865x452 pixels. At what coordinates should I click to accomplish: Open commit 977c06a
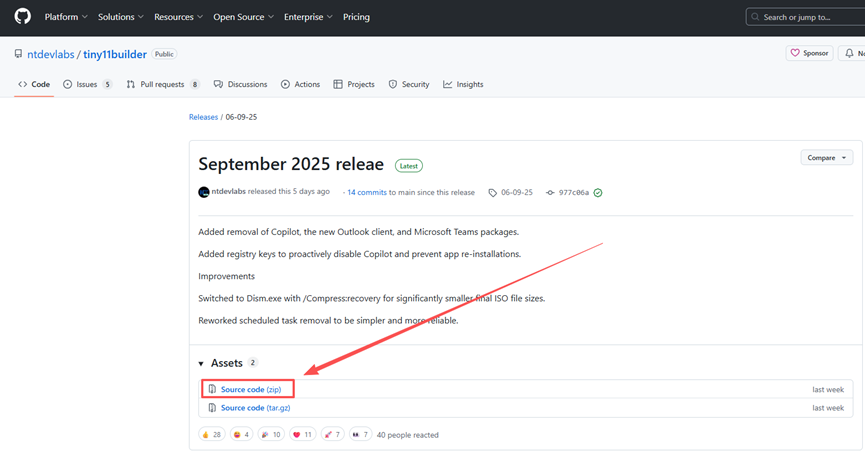coord(574,193)
